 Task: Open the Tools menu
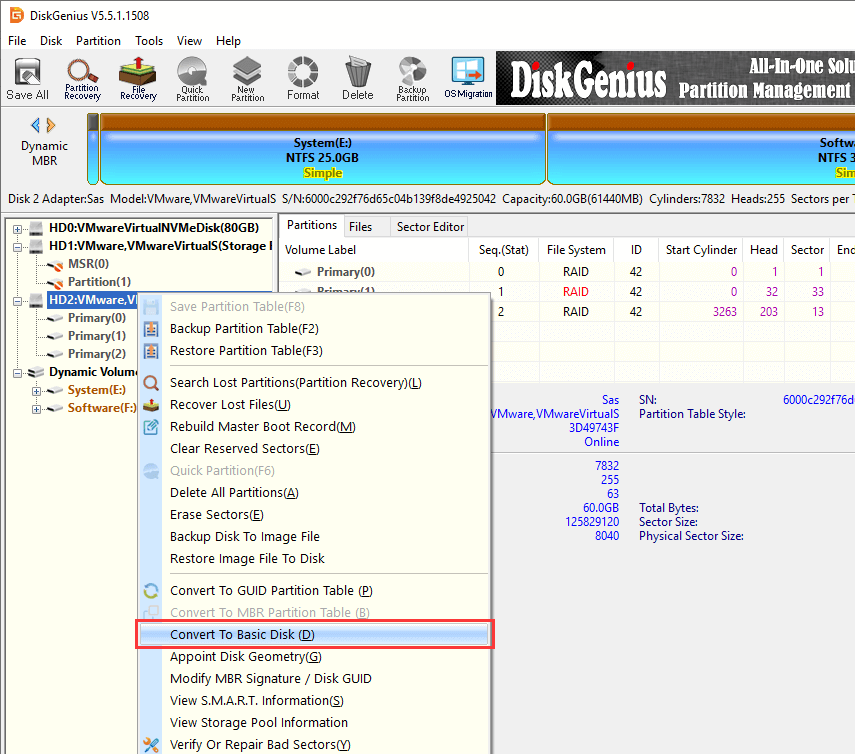(149, 41)
